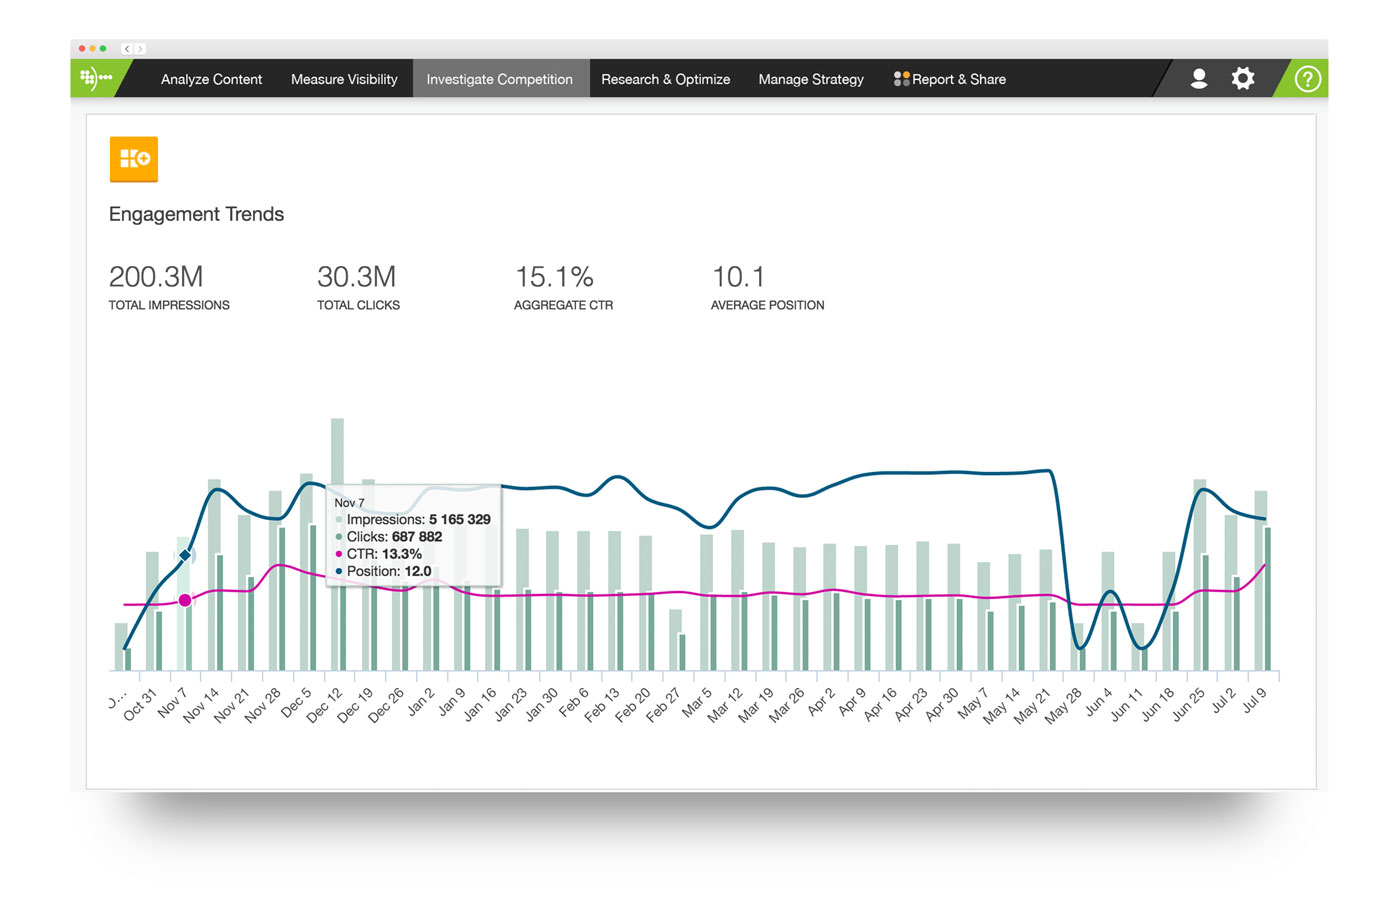Click the Jun 11 axis label
Viewport: 1400px width, 913px height.
(1125, 704)
